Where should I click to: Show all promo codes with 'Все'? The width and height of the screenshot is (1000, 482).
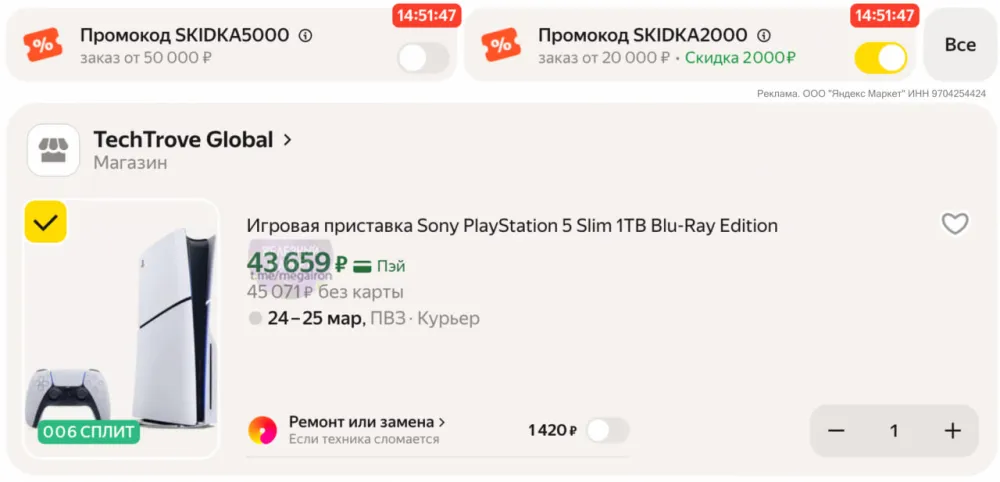(x=960, y=45)
